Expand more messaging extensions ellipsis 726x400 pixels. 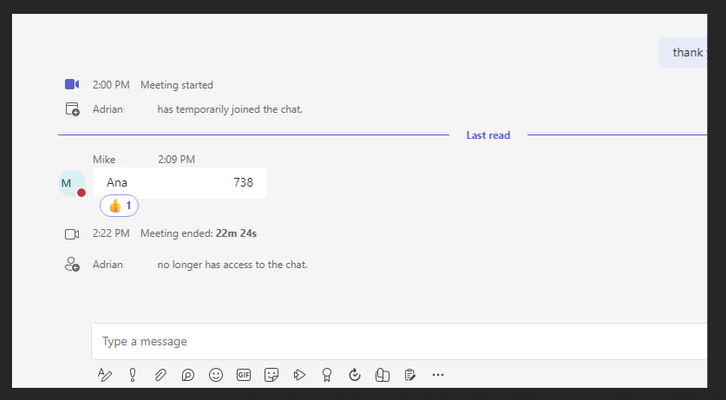pos(438,375)
